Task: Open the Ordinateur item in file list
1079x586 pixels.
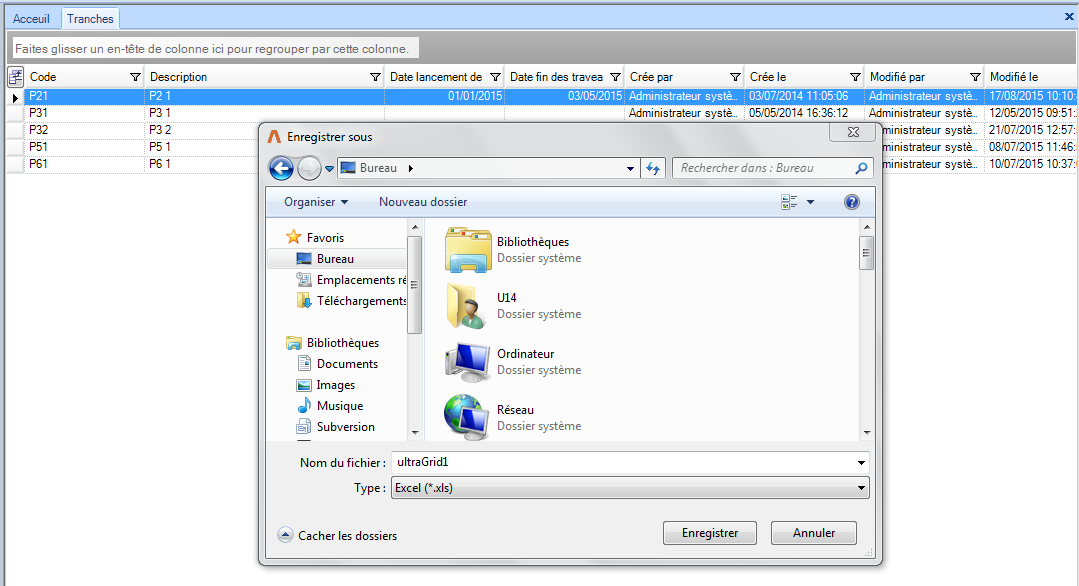Action: coord(468,362)
